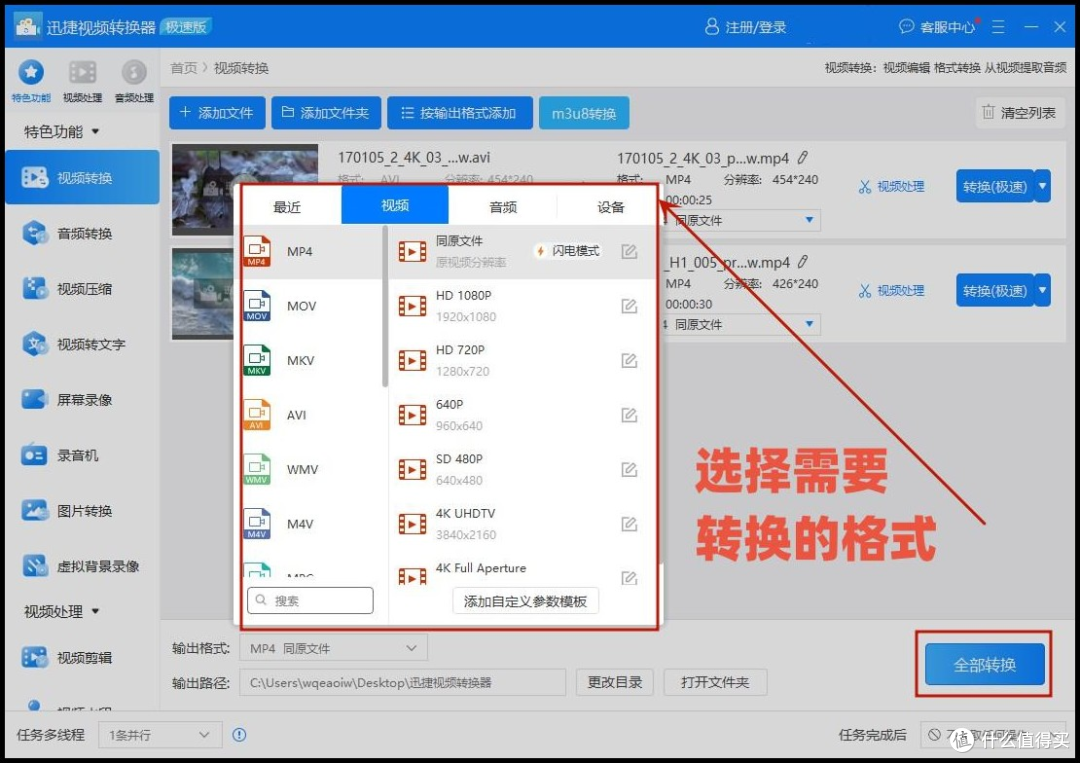The height and width of the screenshot is (763, 1080).
Task: Click the task multithread info icon
Action: coord(239,735)
